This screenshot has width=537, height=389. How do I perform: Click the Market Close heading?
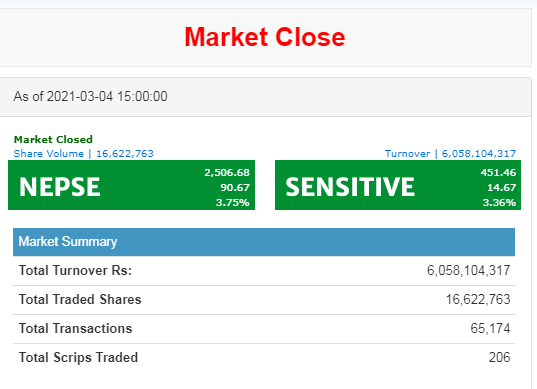pyautogui.click(x=265, y=37)
